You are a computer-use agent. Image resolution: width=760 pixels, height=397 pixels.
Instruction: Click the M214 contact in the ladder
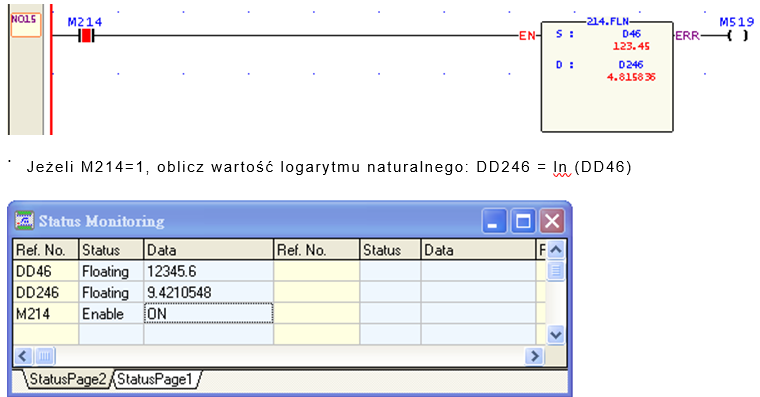[86, 35]
